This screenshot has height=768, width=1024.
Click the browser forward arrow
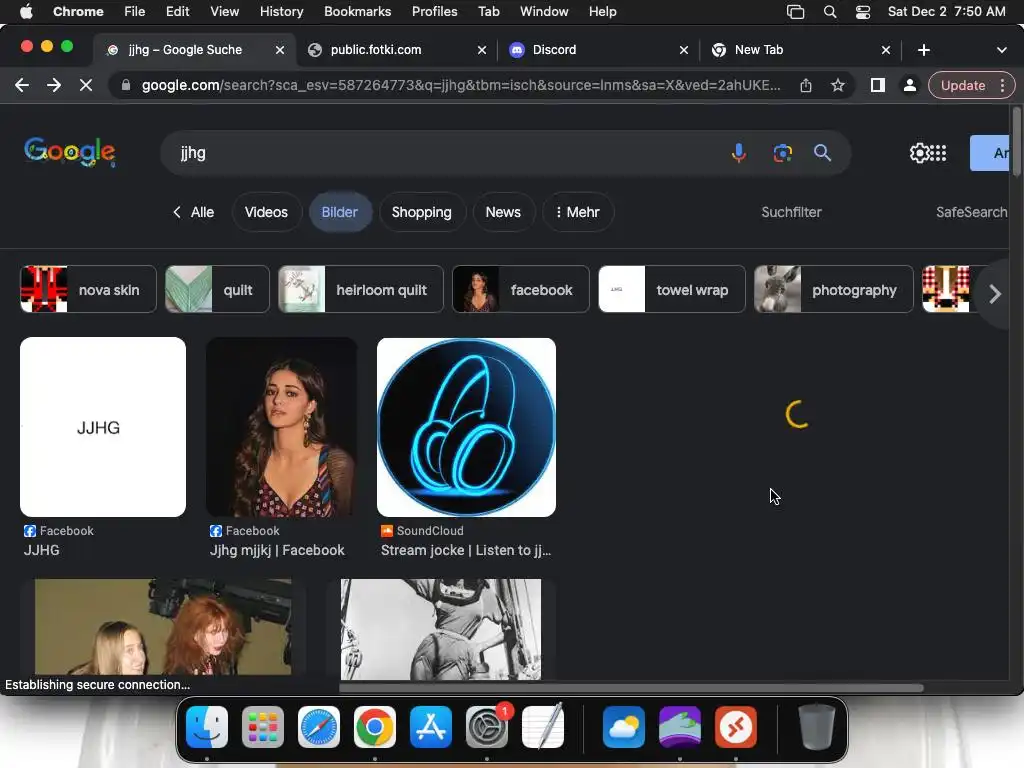tap(54, 85)
